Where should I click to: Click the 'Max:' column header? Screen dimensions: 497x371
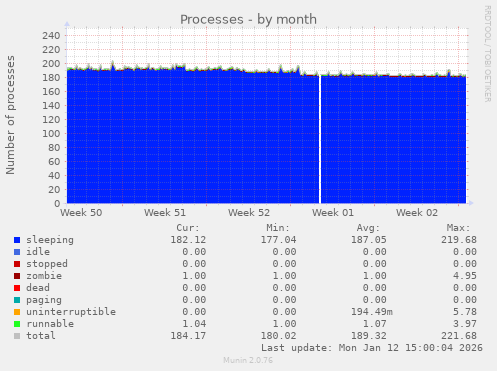coord(458,228)
